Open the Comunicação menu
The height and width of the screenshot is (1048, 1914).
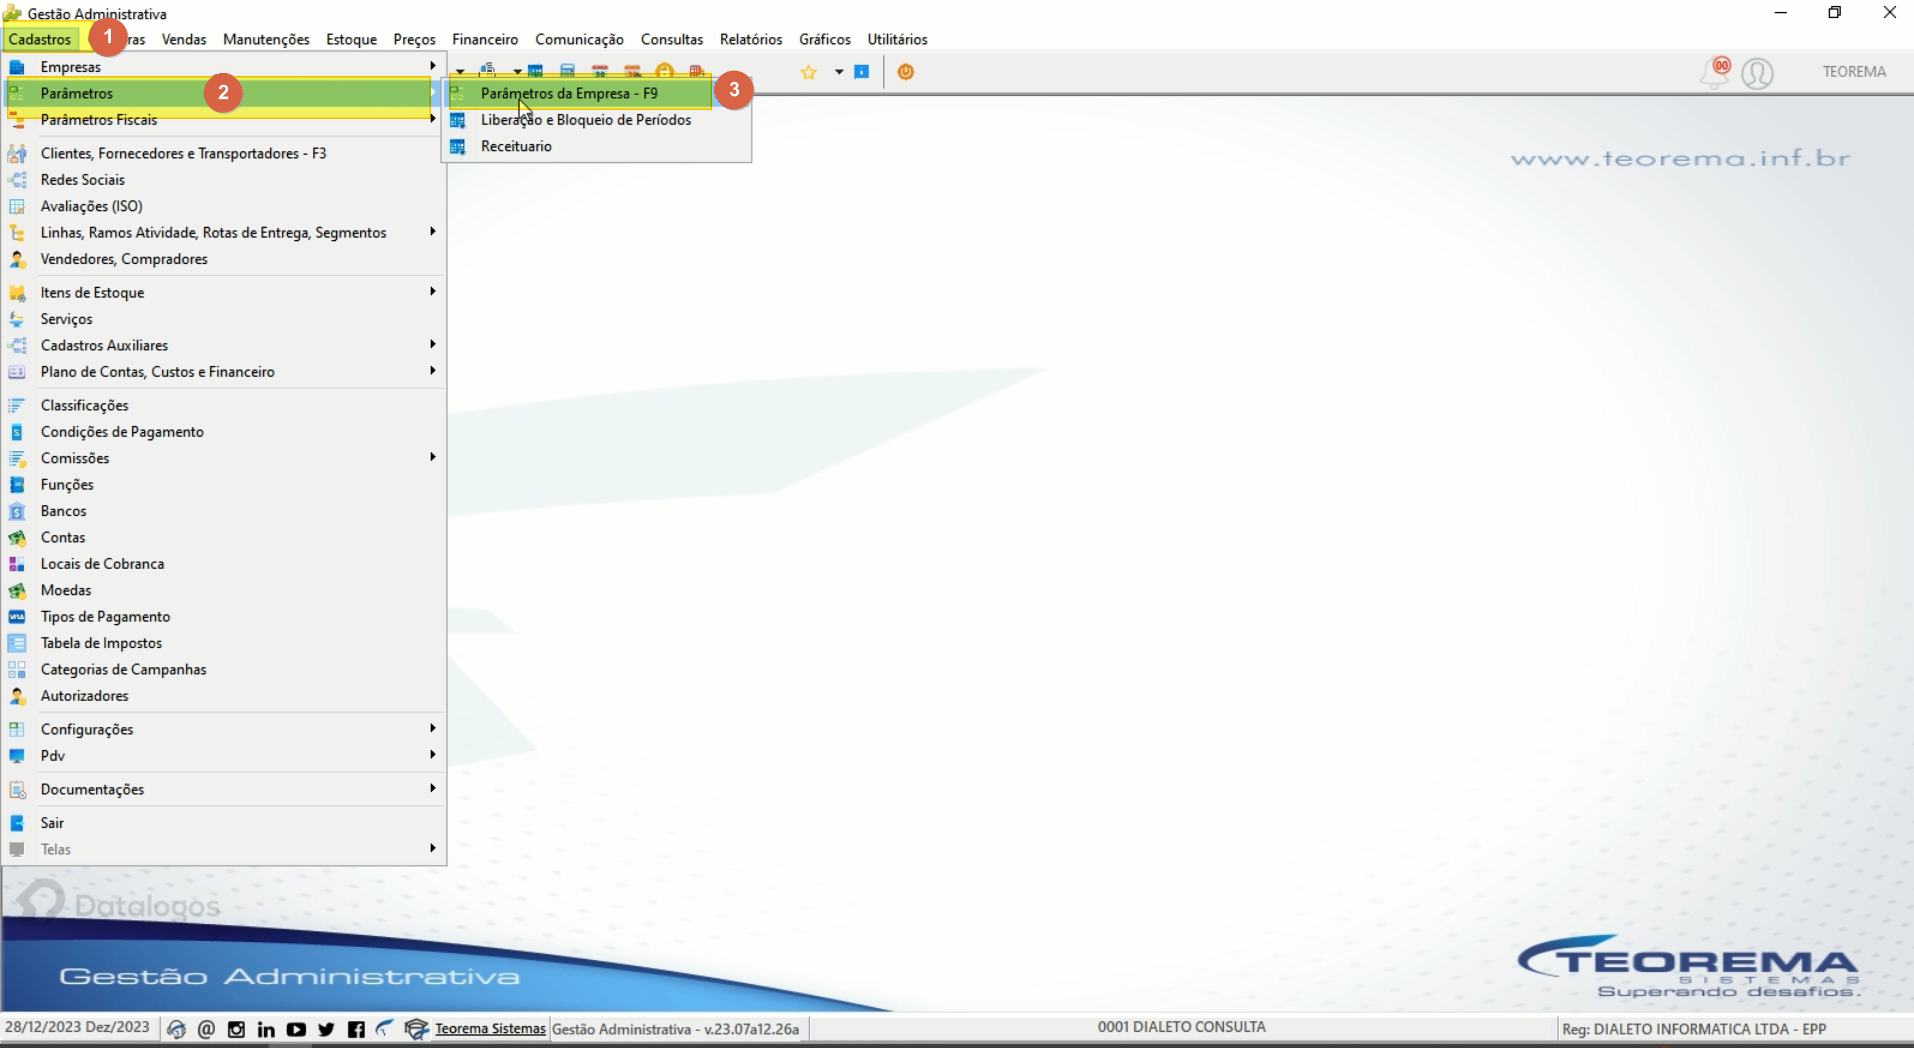coord(579,39)
